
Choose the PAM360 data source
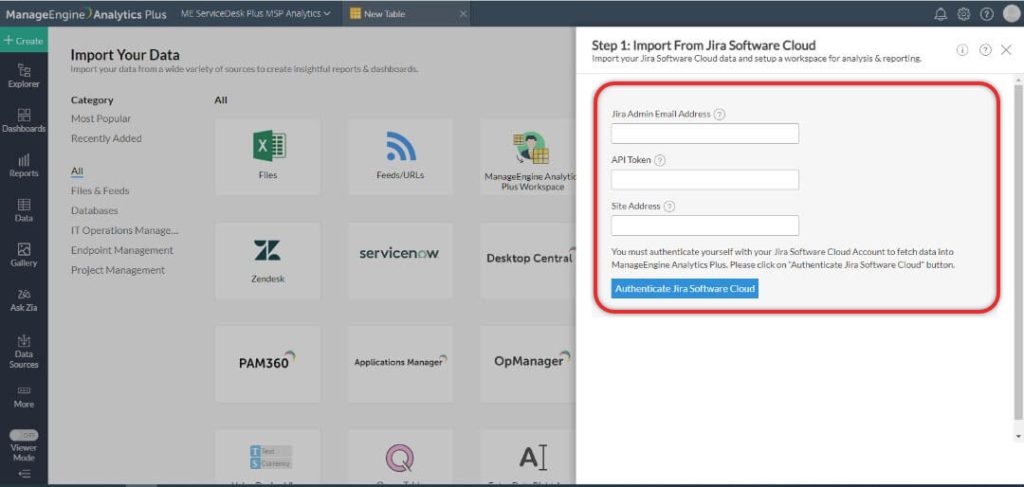coord(268,364)
